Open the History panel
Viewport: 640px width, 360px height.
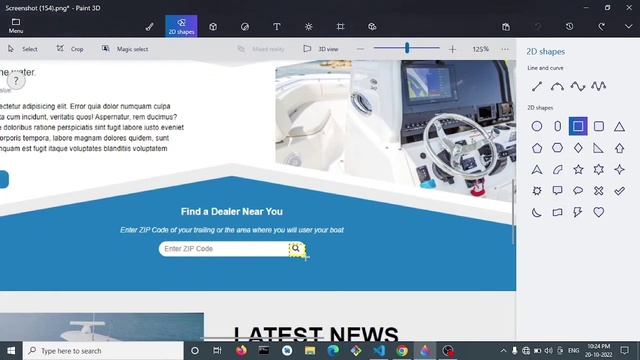point(569,27)
